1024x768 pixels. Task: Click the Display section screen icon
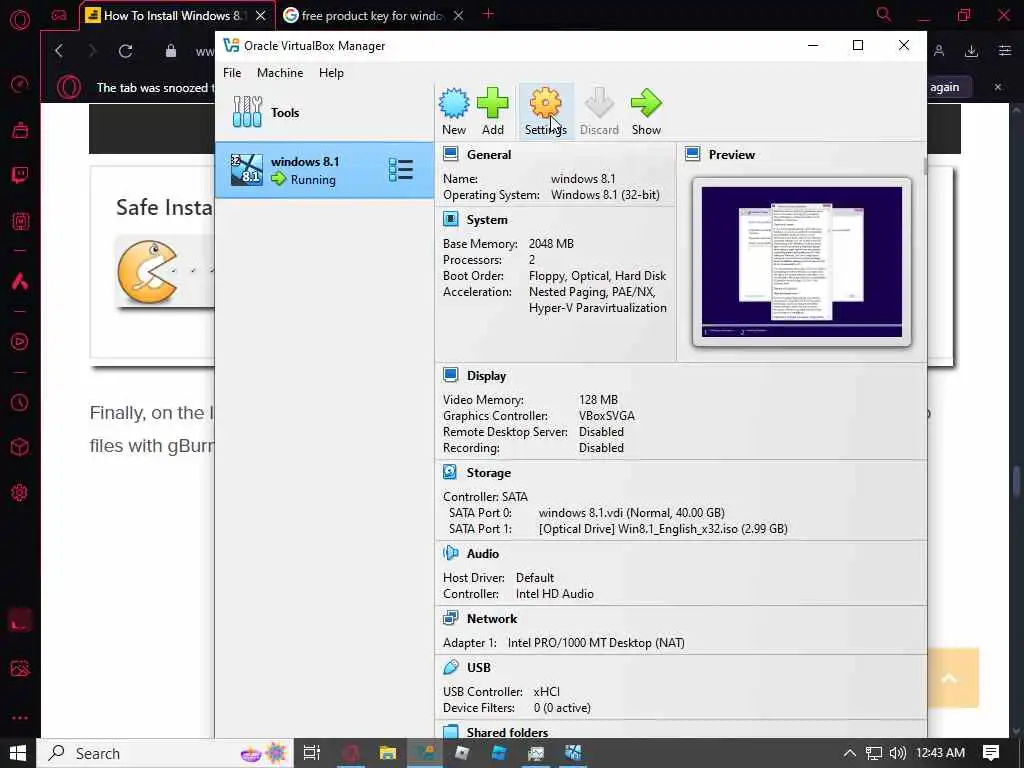click(451, 375)
